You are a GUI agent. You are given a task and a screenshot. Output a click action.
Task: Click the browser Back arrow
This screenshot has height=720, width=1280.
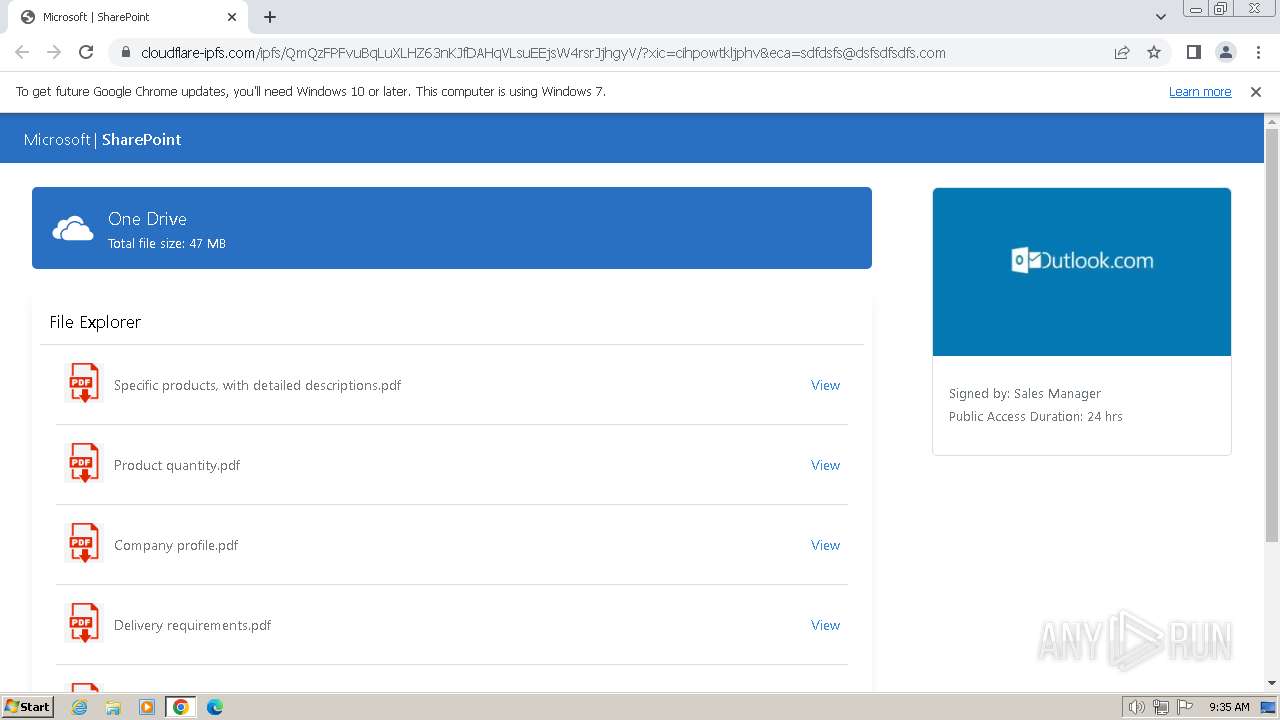point(22,53)
